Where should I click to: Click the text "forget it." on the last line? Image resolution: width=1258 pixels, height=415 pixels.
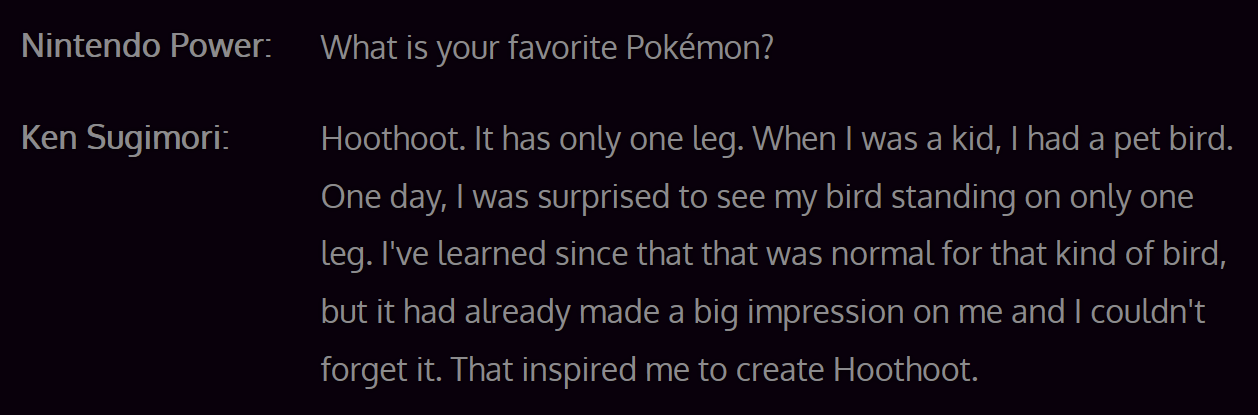coord(383,371)
